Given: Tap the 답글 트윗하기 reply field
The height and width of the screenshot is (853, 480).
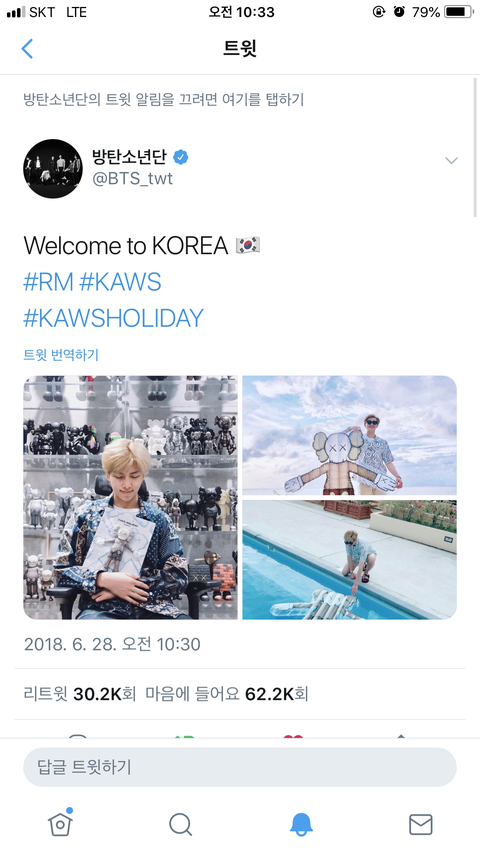Looking at the screenshot, I should (239, 767).
